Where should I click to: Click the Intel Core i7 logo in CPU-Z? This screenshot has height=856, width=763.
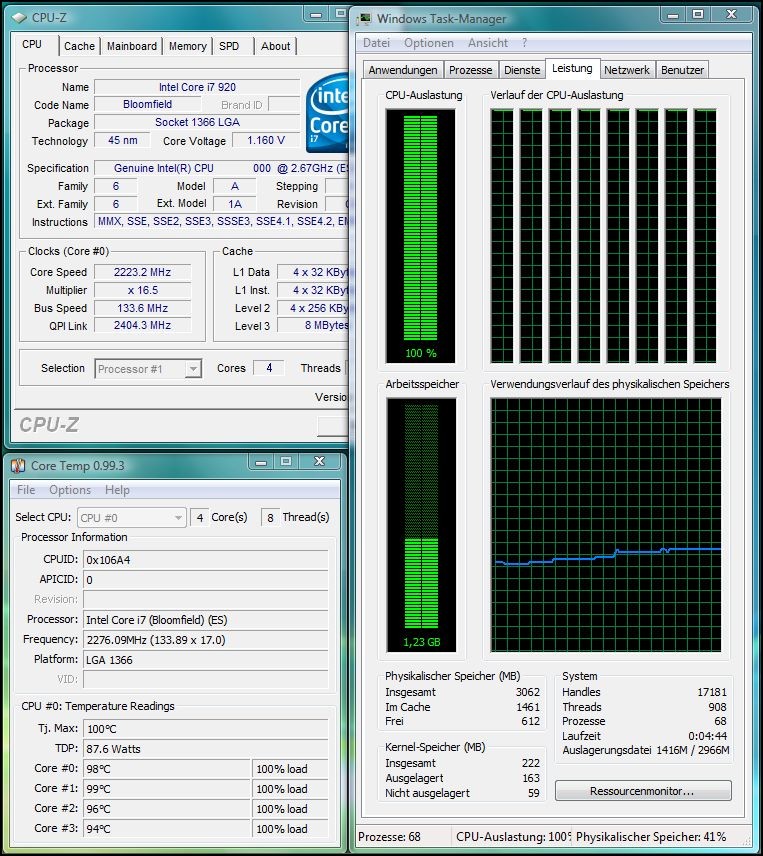click(327, 113)
